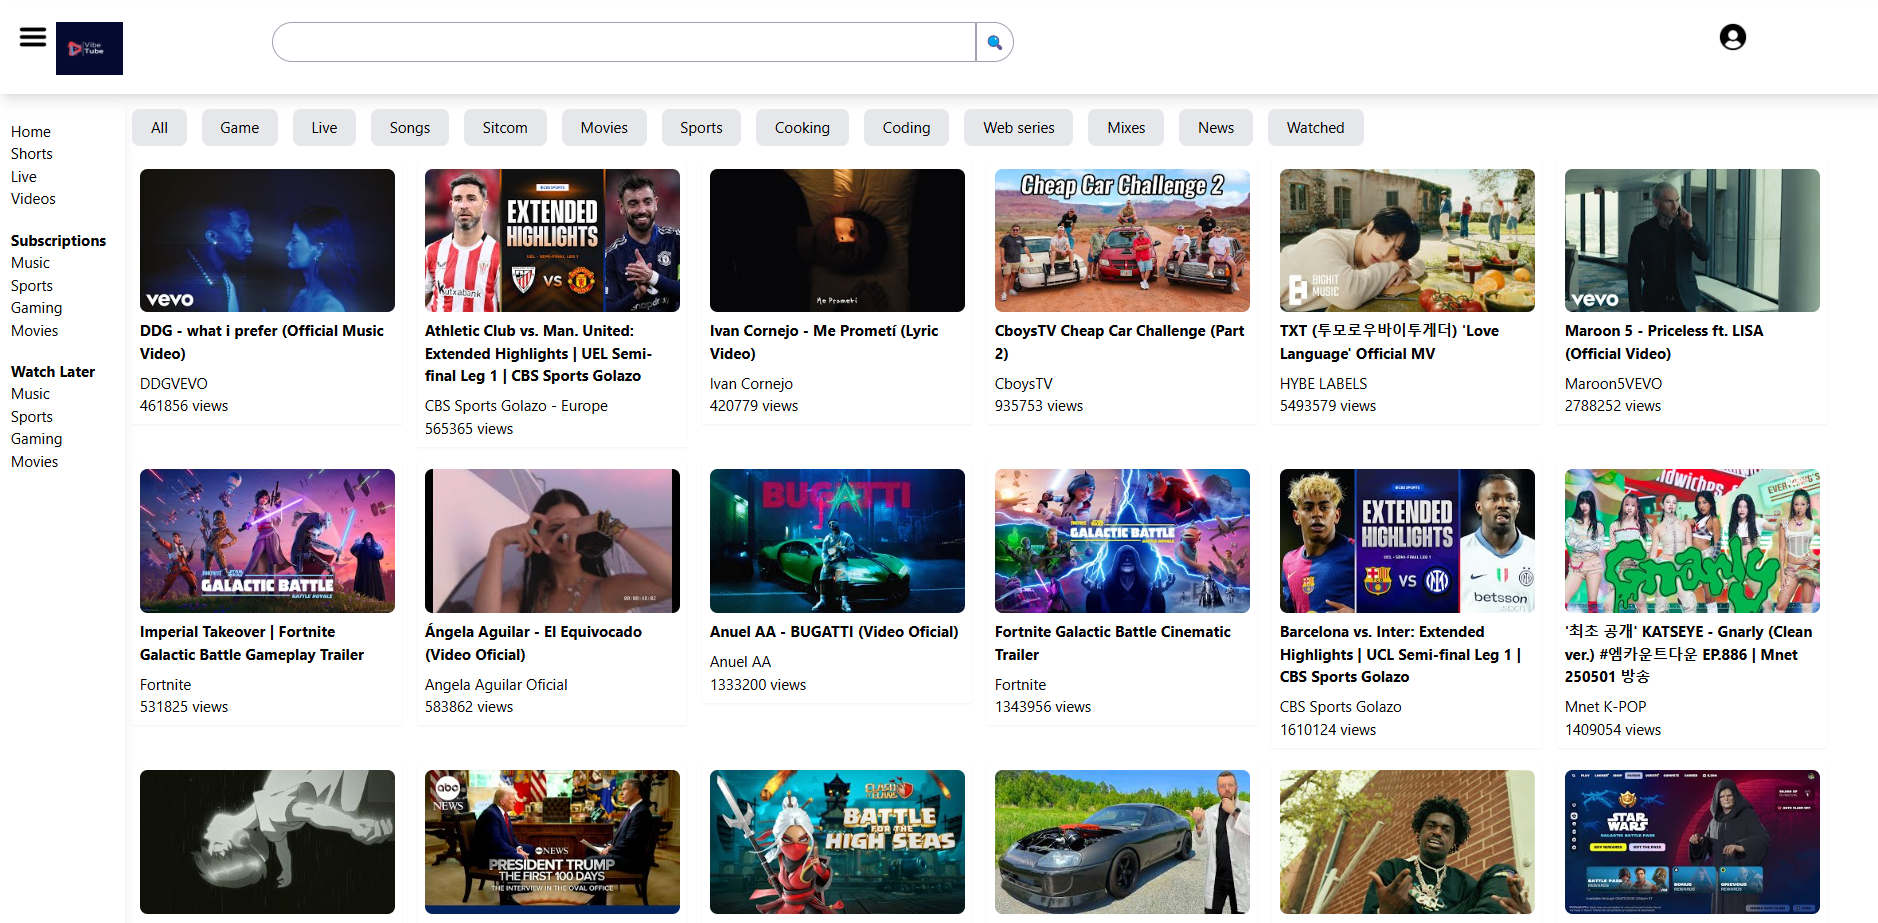
Task: Open Imperial Takeover Fortnite thumbnail
Action: point(267,541)
